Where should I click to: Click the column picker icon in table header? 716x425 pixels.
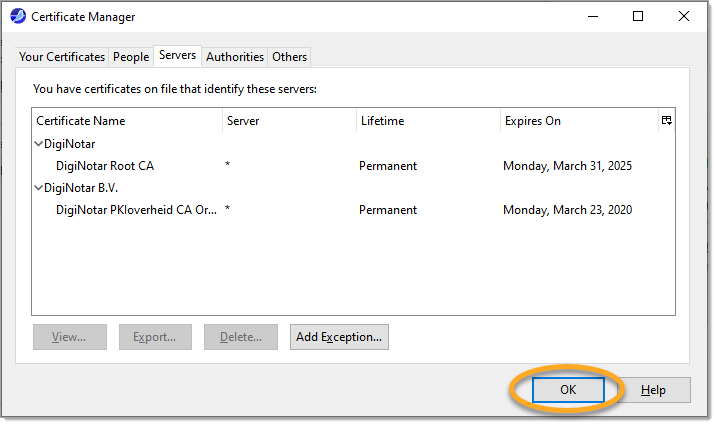click(x=666, y=120)
